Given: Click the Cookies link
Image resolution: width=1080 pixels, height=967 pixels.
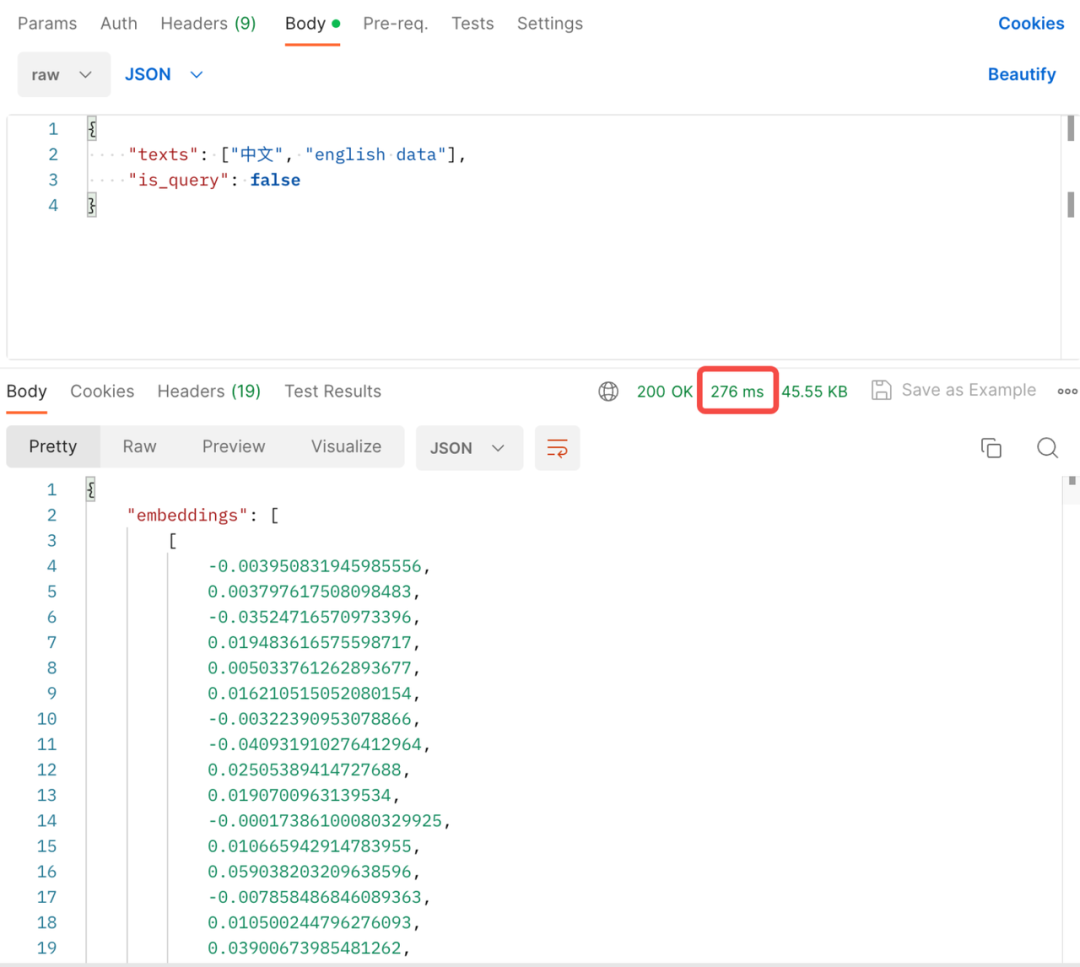Looking at the screenshot, I should click(1031, 23).
